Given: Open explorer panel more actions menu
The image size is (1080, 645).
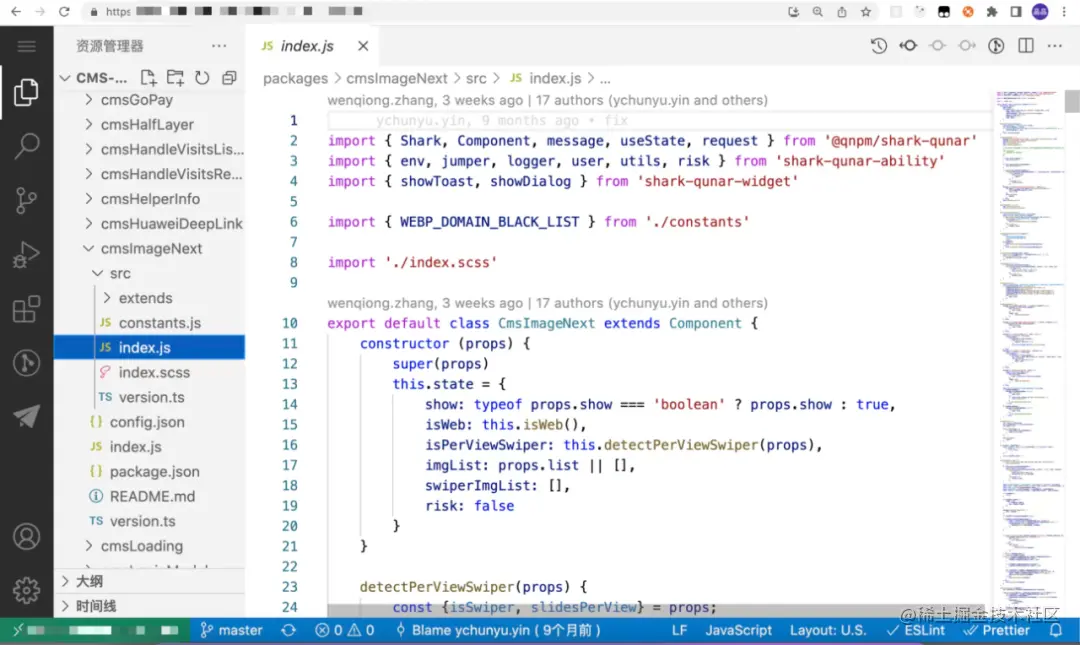Looking at the screenshot, I should coord(219,46).
